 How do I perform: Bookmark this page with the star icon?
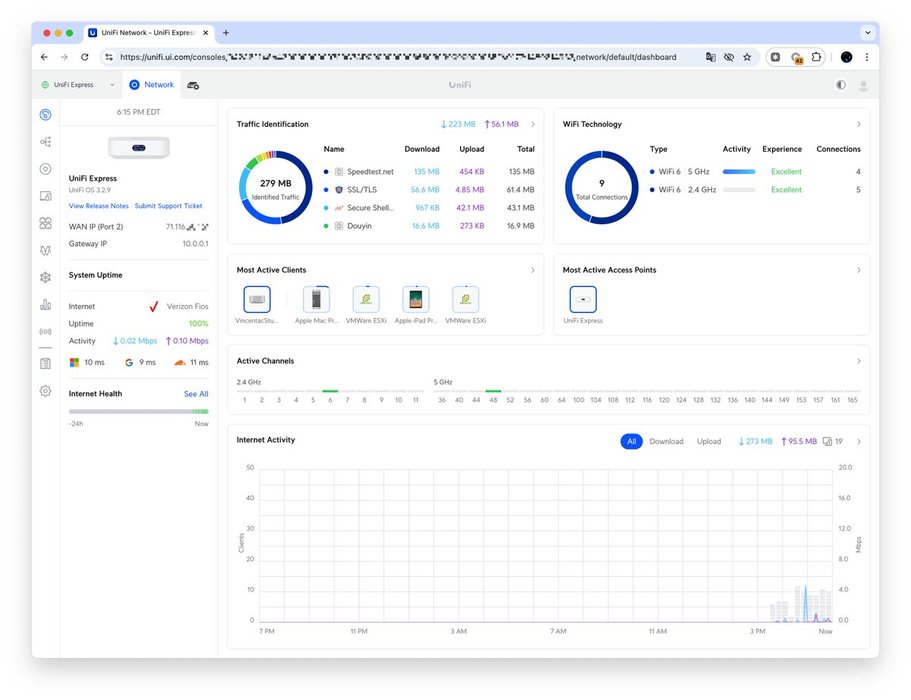[747, 57]
